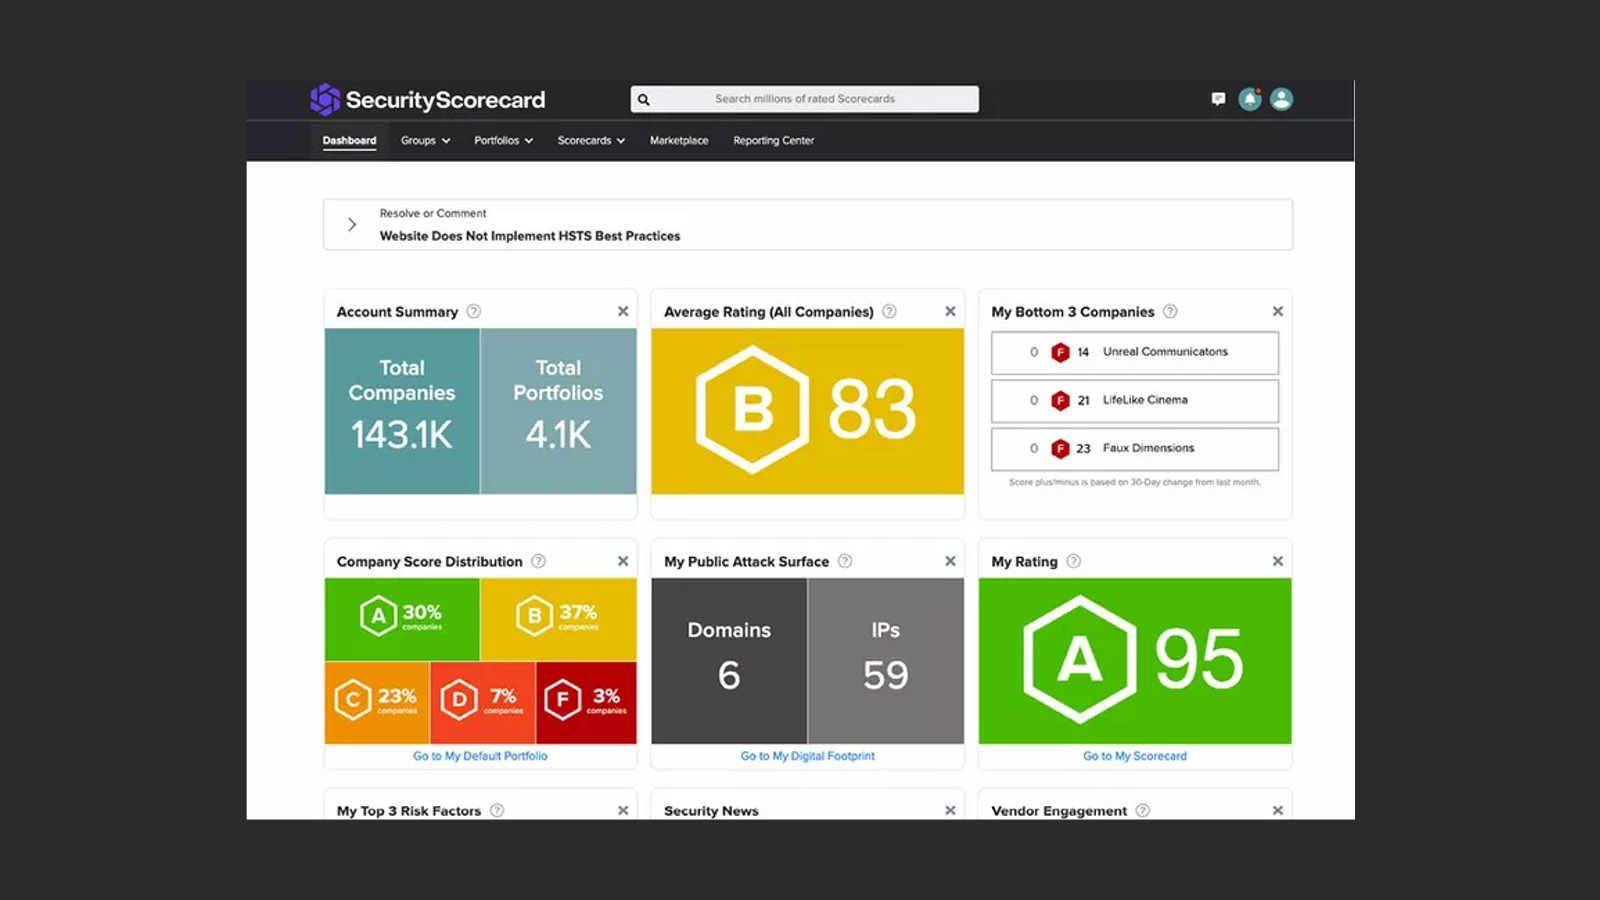Follow the Go to My Digital Footprint link
Screen dimensions: 1600x900
(807, 756)
